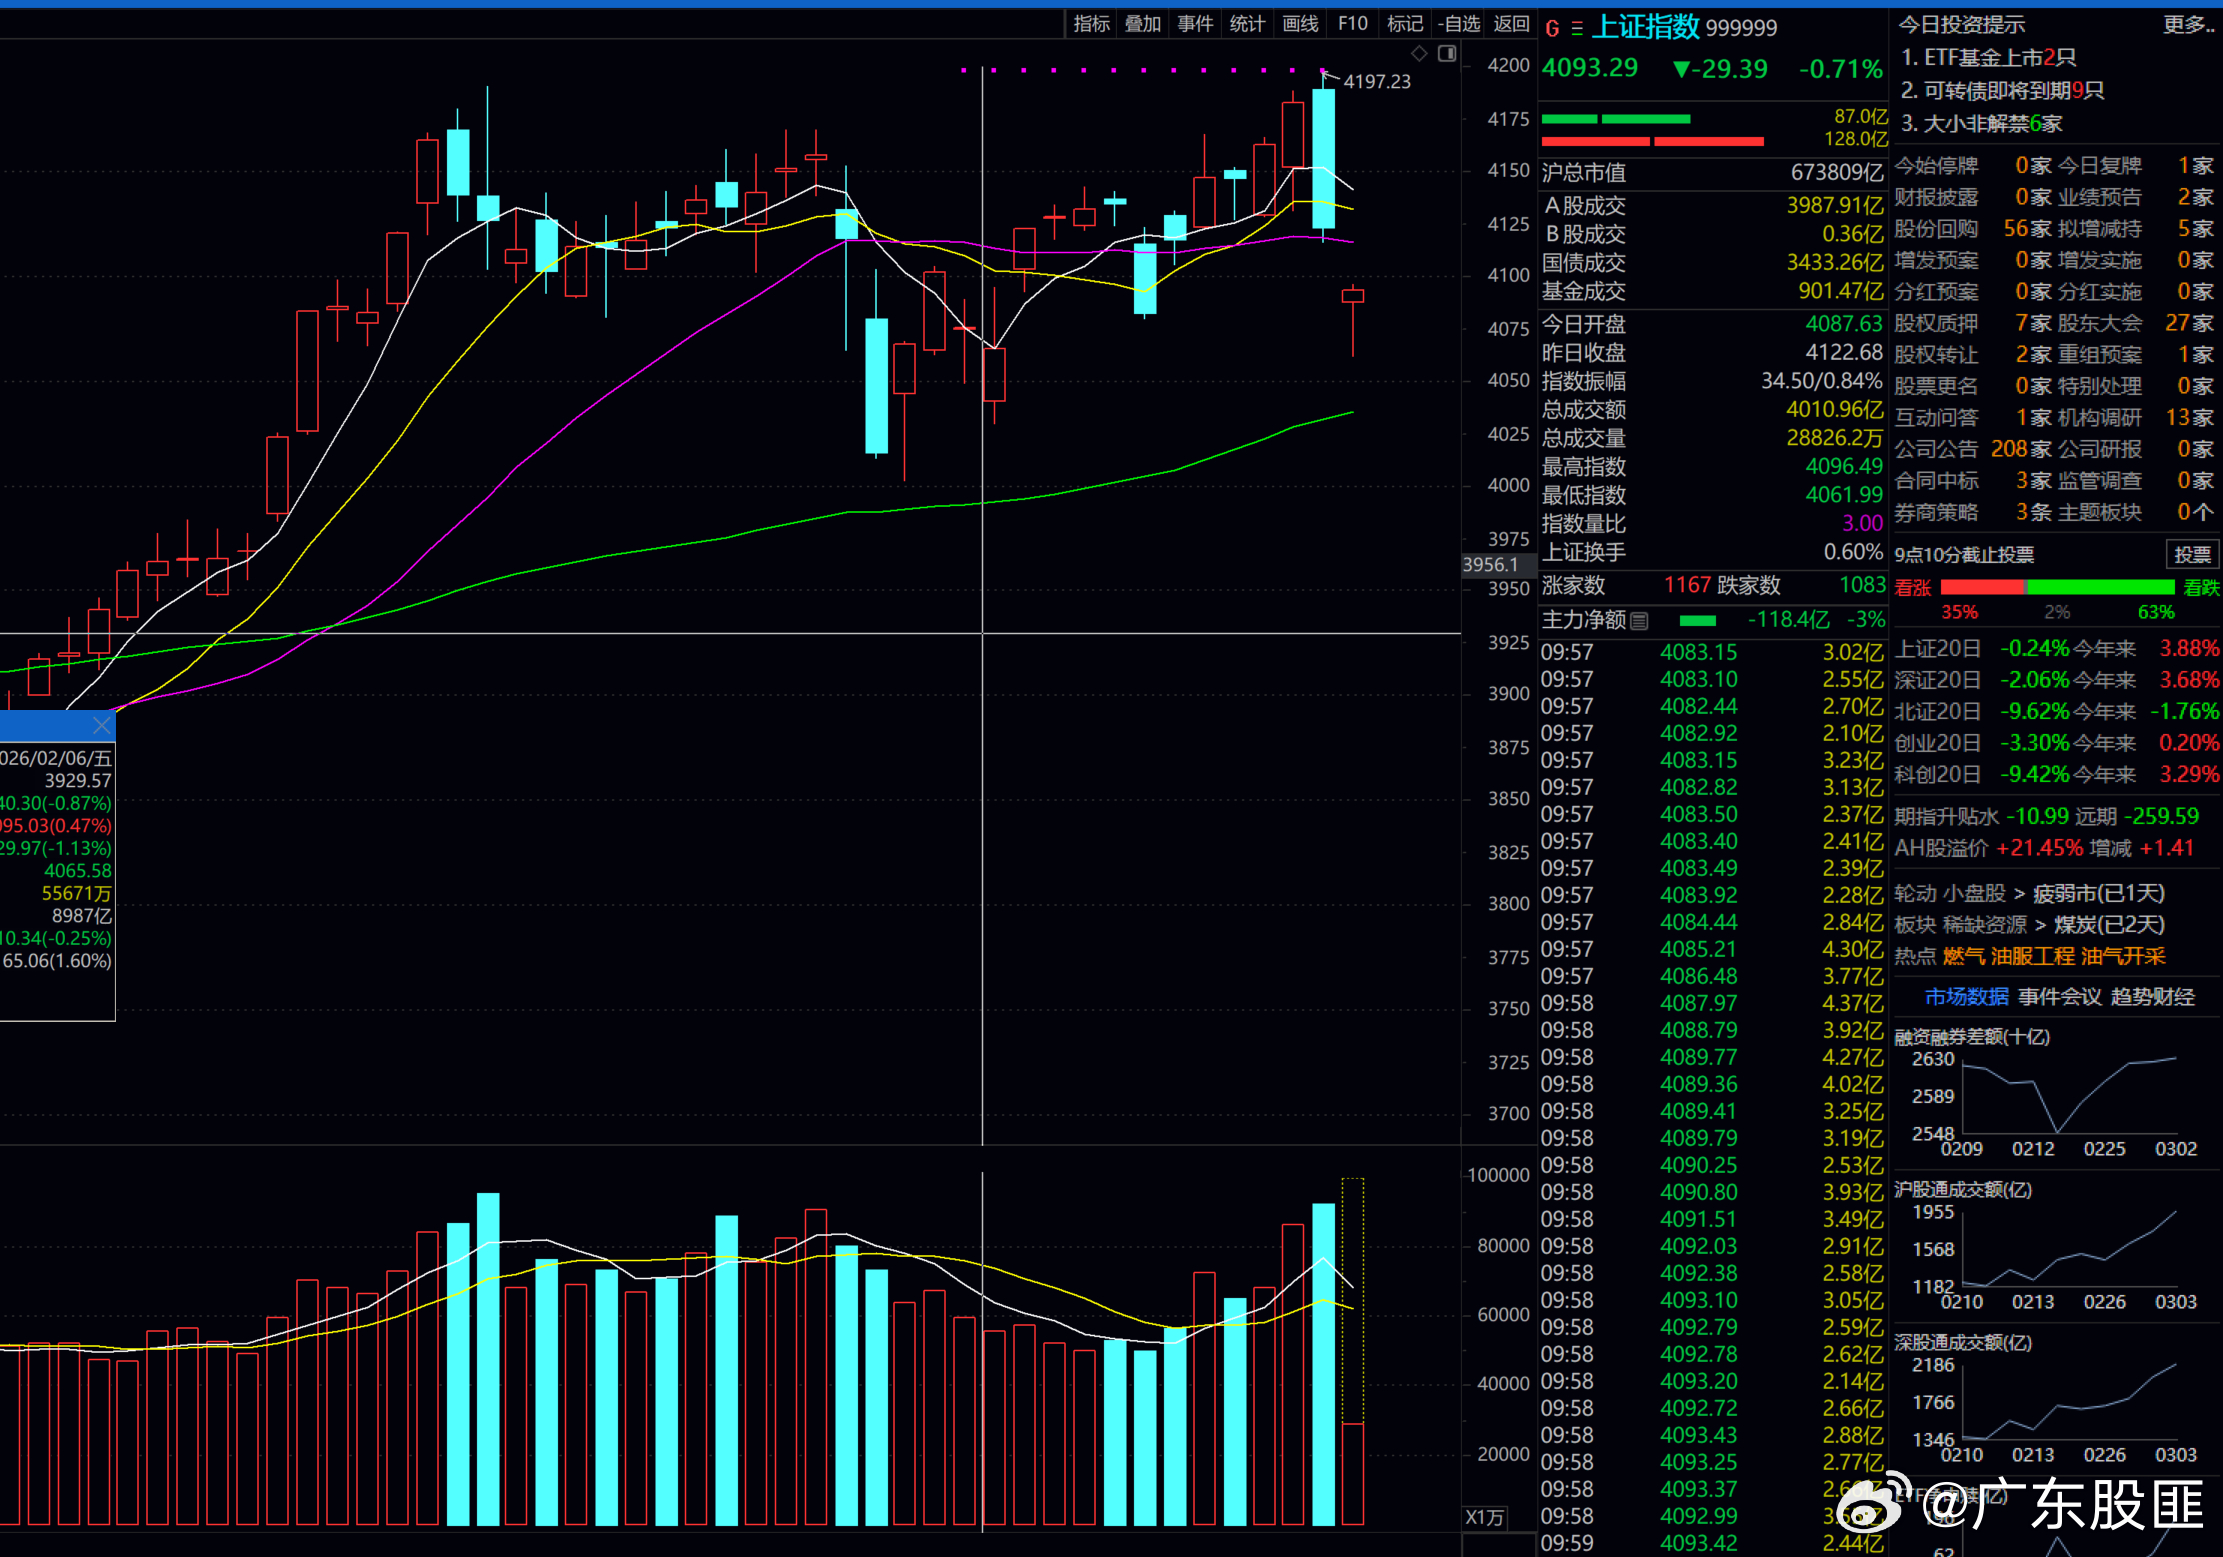This screenshot has height=1557, width=2223.
Task: Open the F10 company info page
Action: click(1352, 23)
